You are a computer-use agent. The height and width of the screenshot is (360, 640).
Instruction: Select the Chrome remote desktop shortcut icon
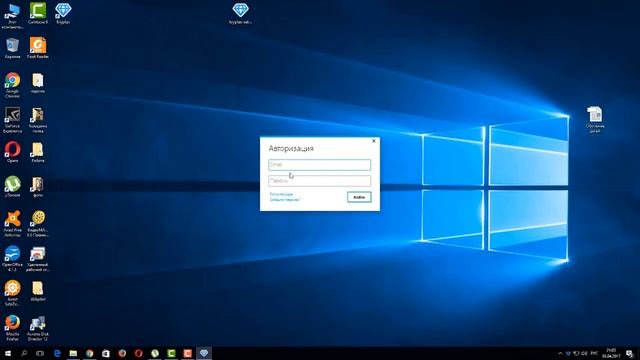[38, 258]
